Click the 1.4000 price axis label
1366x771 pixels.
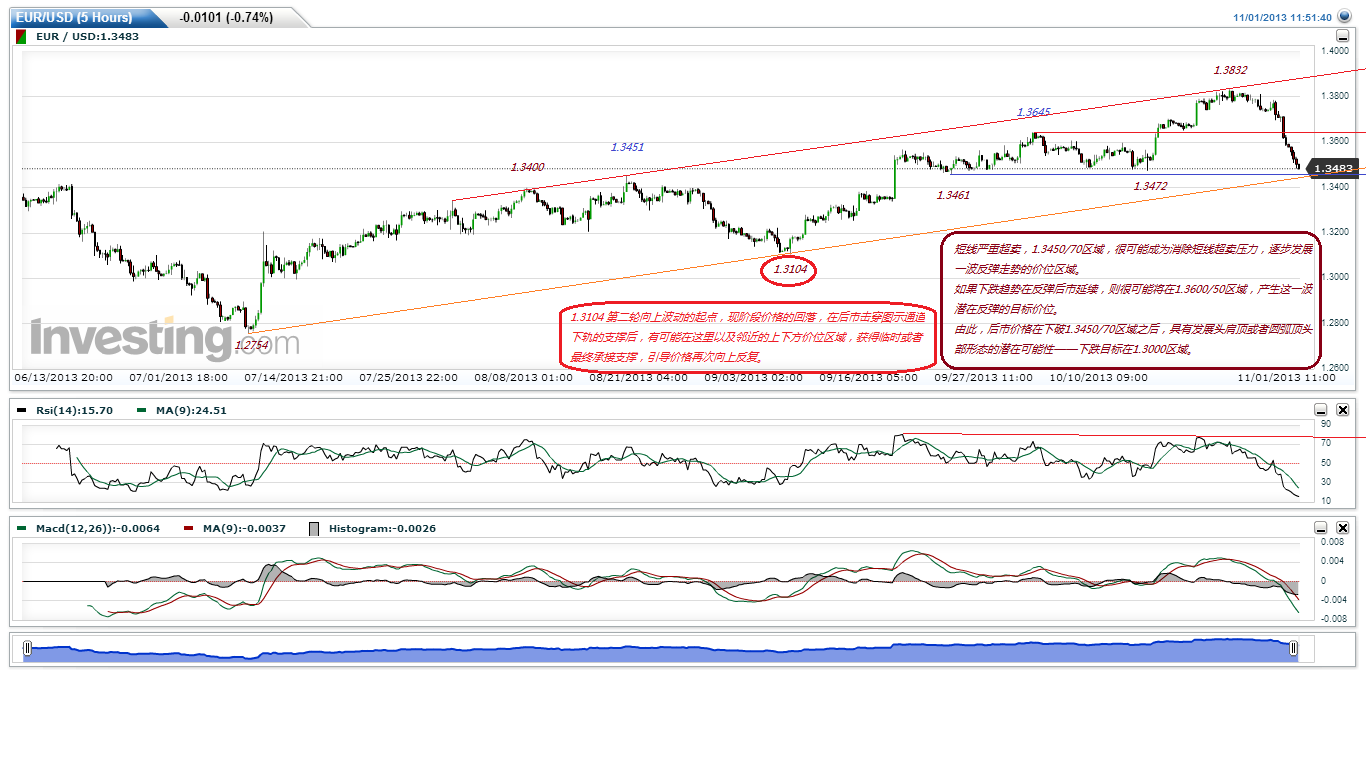tap(1336, 50)
